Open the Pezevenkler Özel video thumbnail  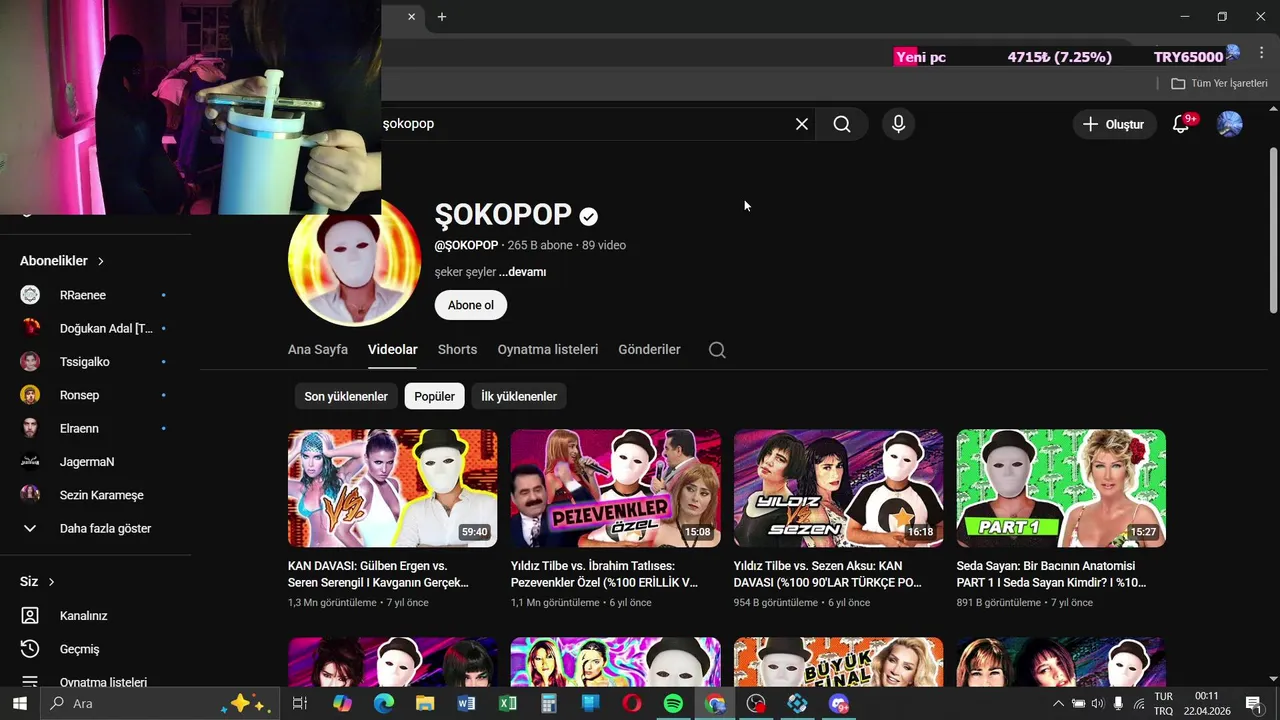(615, 488)
